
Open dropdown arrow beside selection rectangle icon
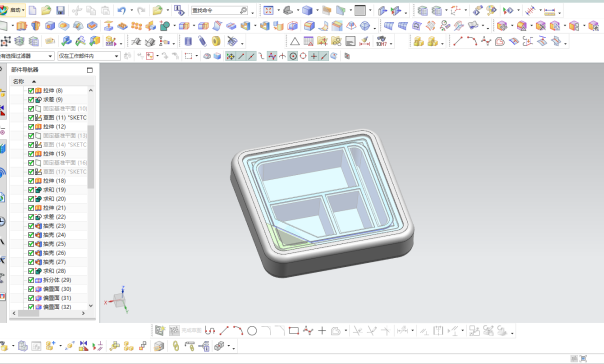[x=197, y=56]
